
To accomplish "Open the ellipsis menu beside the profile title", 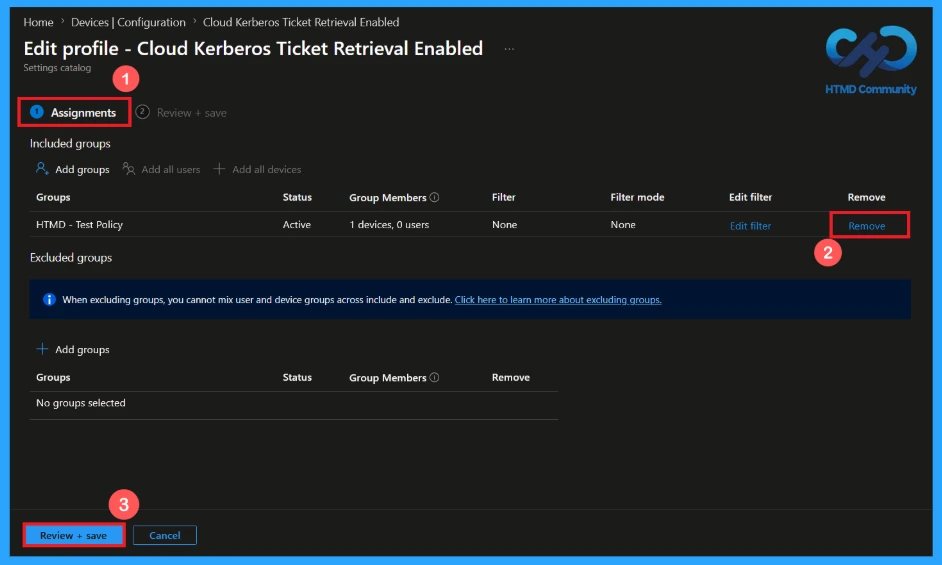I will [509, 49].
